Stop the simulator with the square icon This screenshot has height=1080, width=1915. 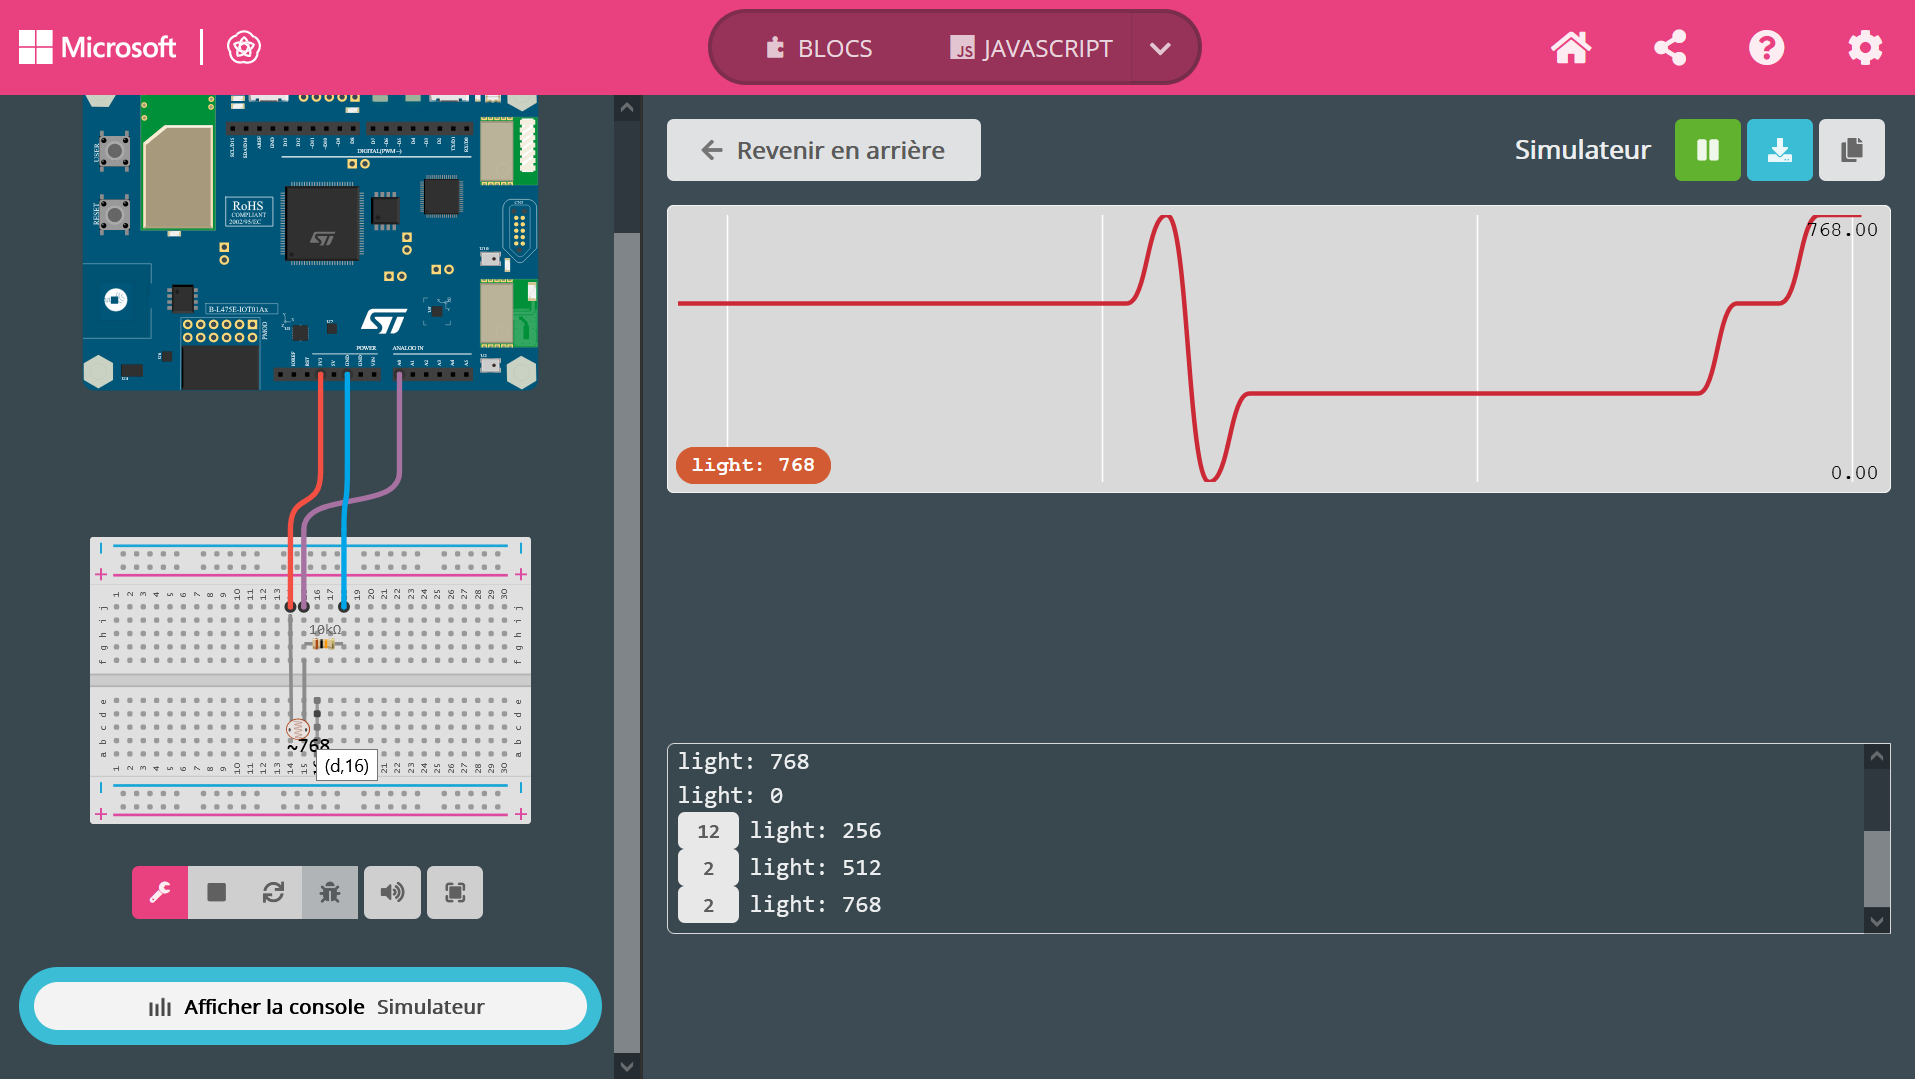[215, 892]
